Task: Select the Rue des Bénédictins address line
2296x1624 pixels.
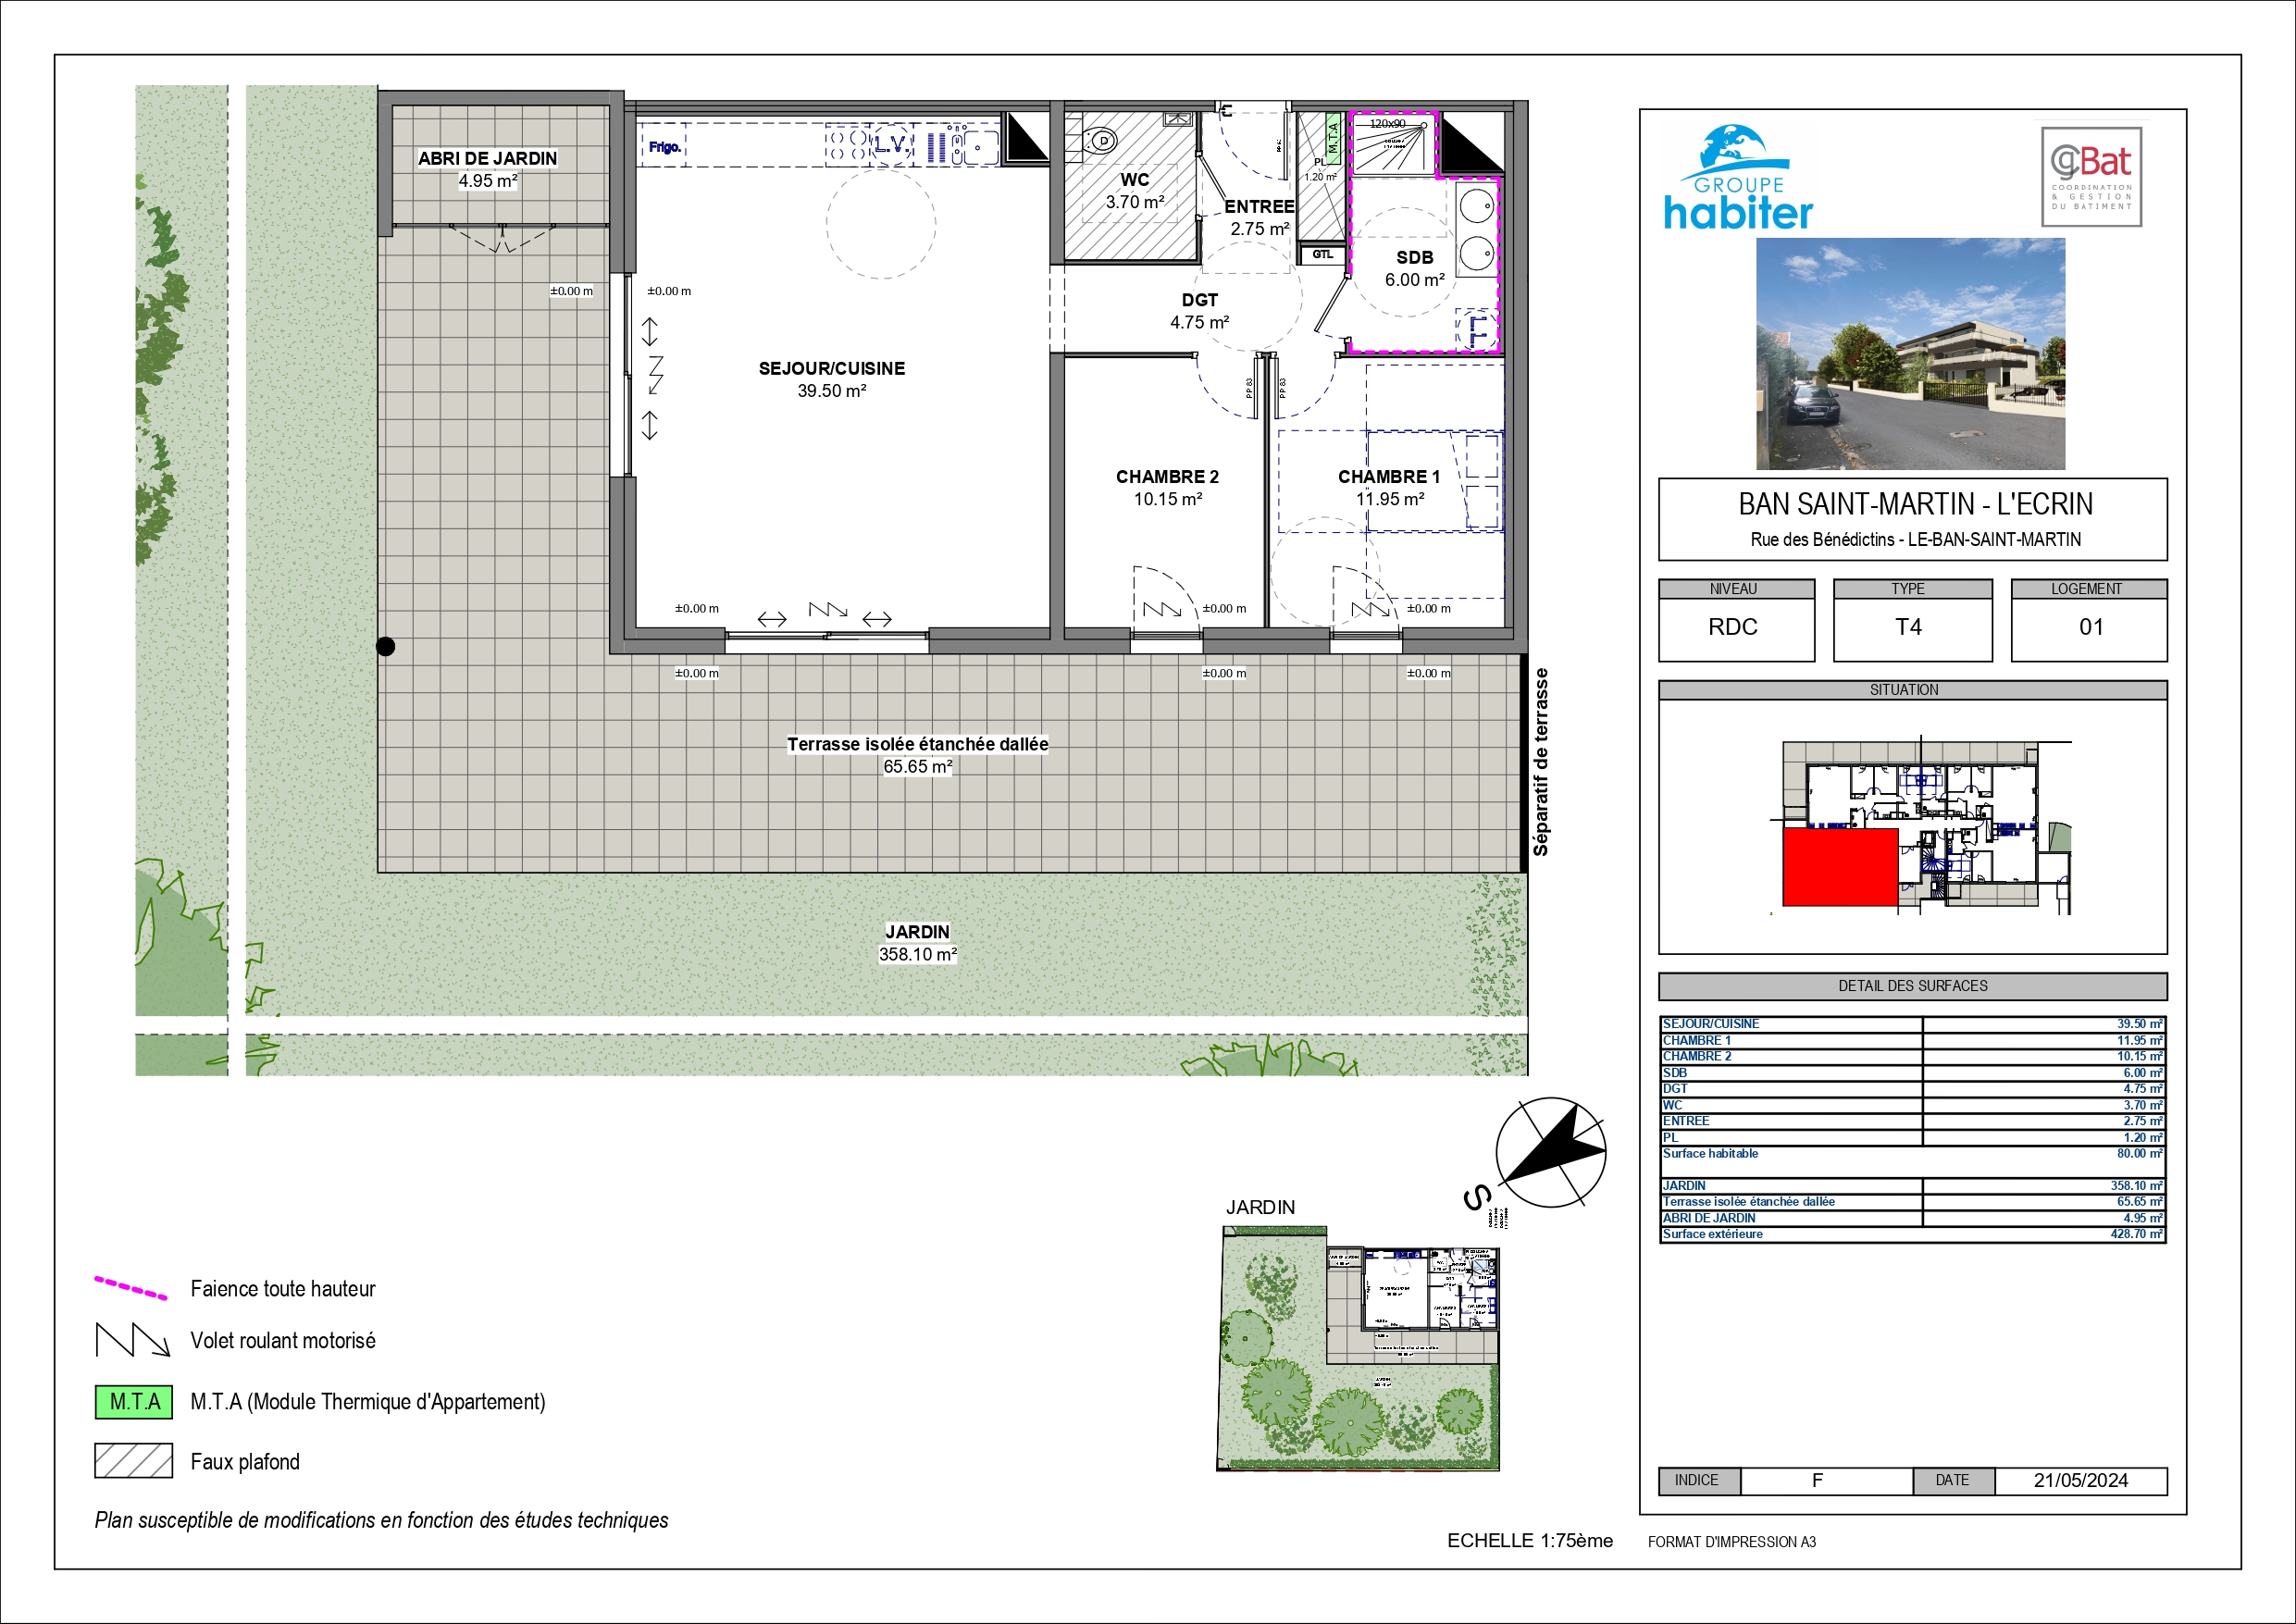Action: [1915, 540]
